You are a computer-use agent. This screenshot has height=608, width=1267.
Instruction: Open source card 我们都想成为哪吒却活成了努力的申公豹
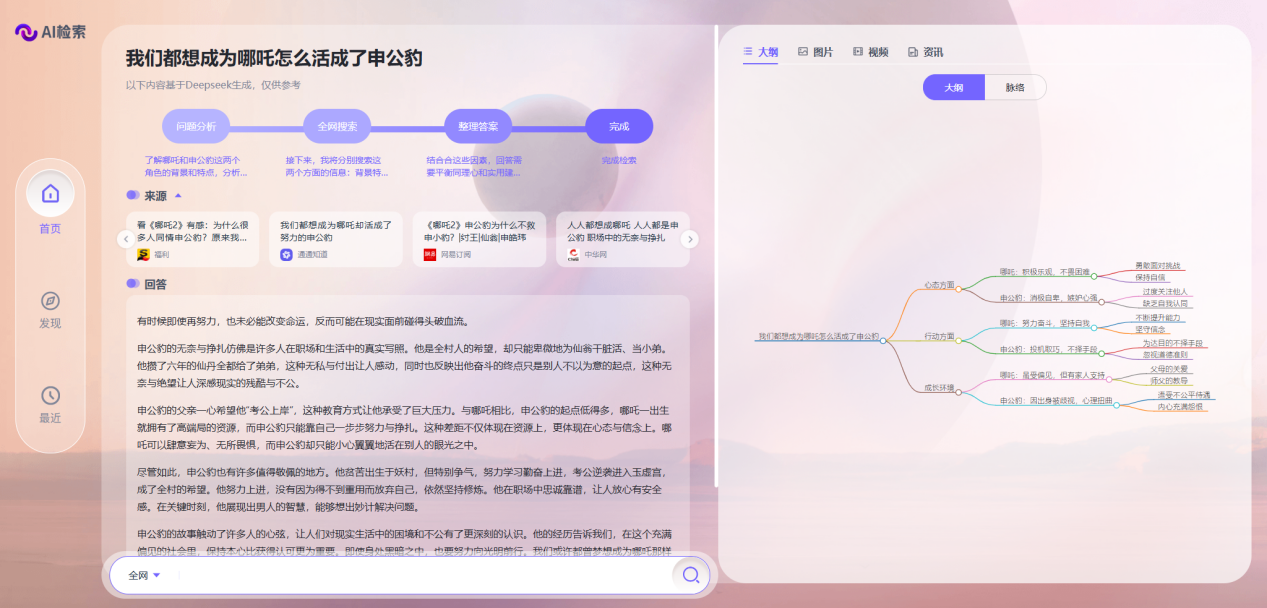point(336,239)
